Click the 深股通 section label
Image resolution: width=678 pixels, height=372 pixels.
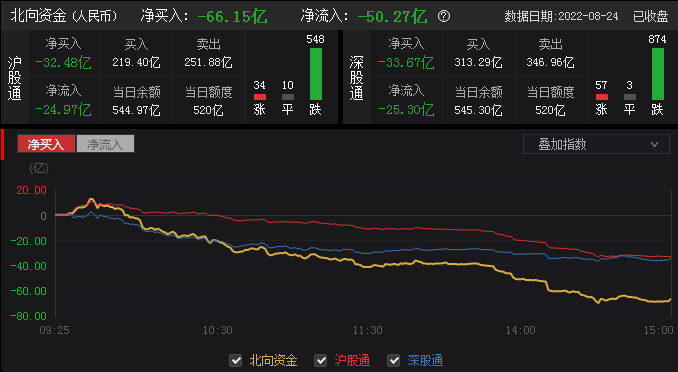click(356, 78)
